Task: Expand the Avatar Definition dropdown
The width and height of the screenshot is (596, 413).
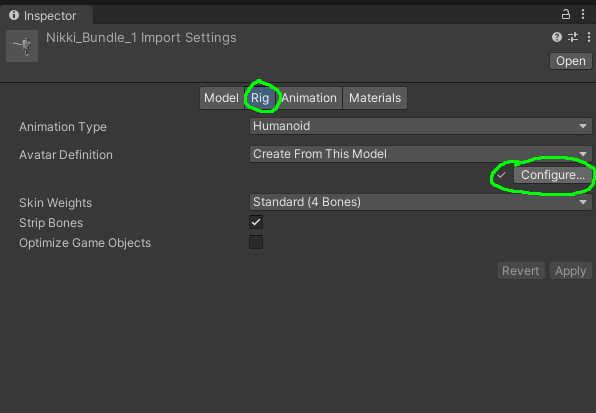Action: coord(420,154)
